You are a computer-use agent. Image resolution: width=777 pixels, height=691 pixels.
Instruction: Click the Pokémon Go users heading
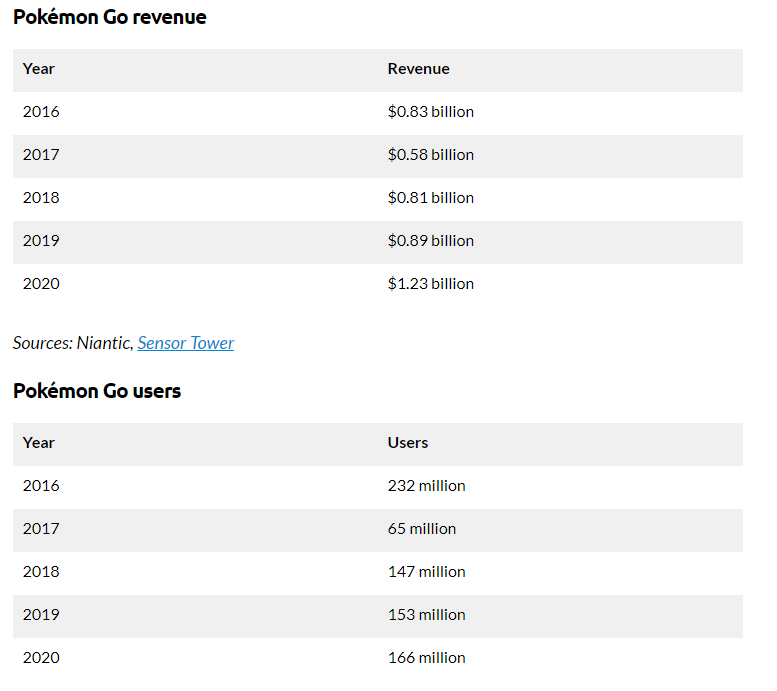pyautogui.click(x=97, y=391)
